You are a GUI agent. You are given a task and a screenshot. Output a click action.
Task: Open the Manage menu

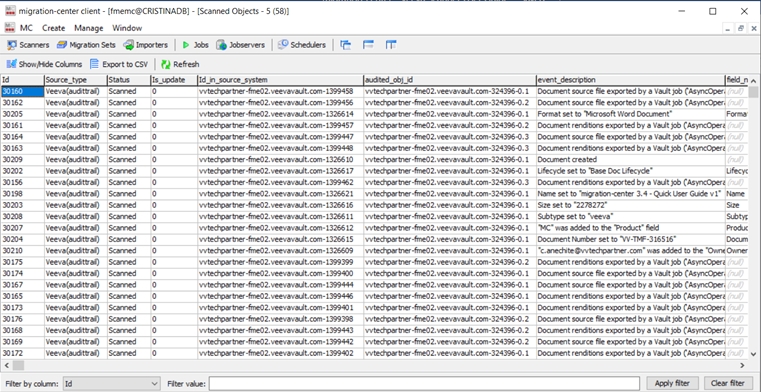click(88, 28)
